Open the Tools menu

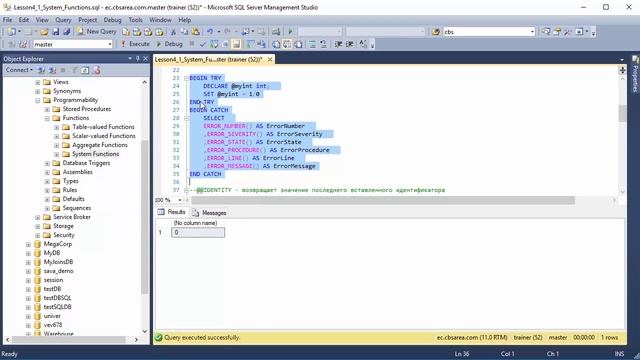135,20
